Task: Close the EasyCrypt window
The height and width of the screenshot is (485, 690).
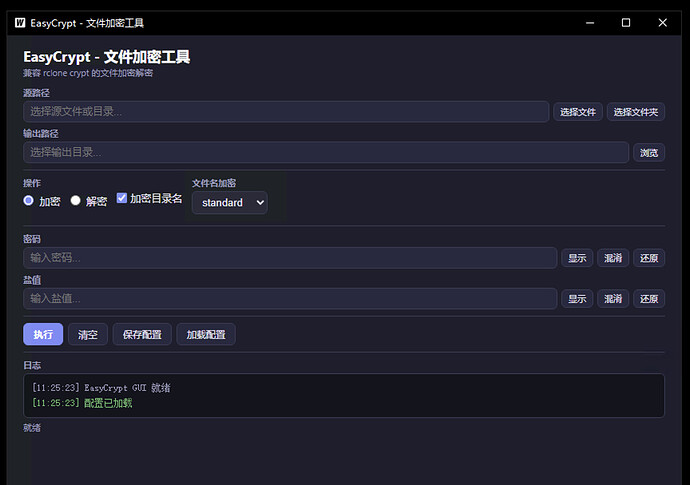Action: coord(663,23)
